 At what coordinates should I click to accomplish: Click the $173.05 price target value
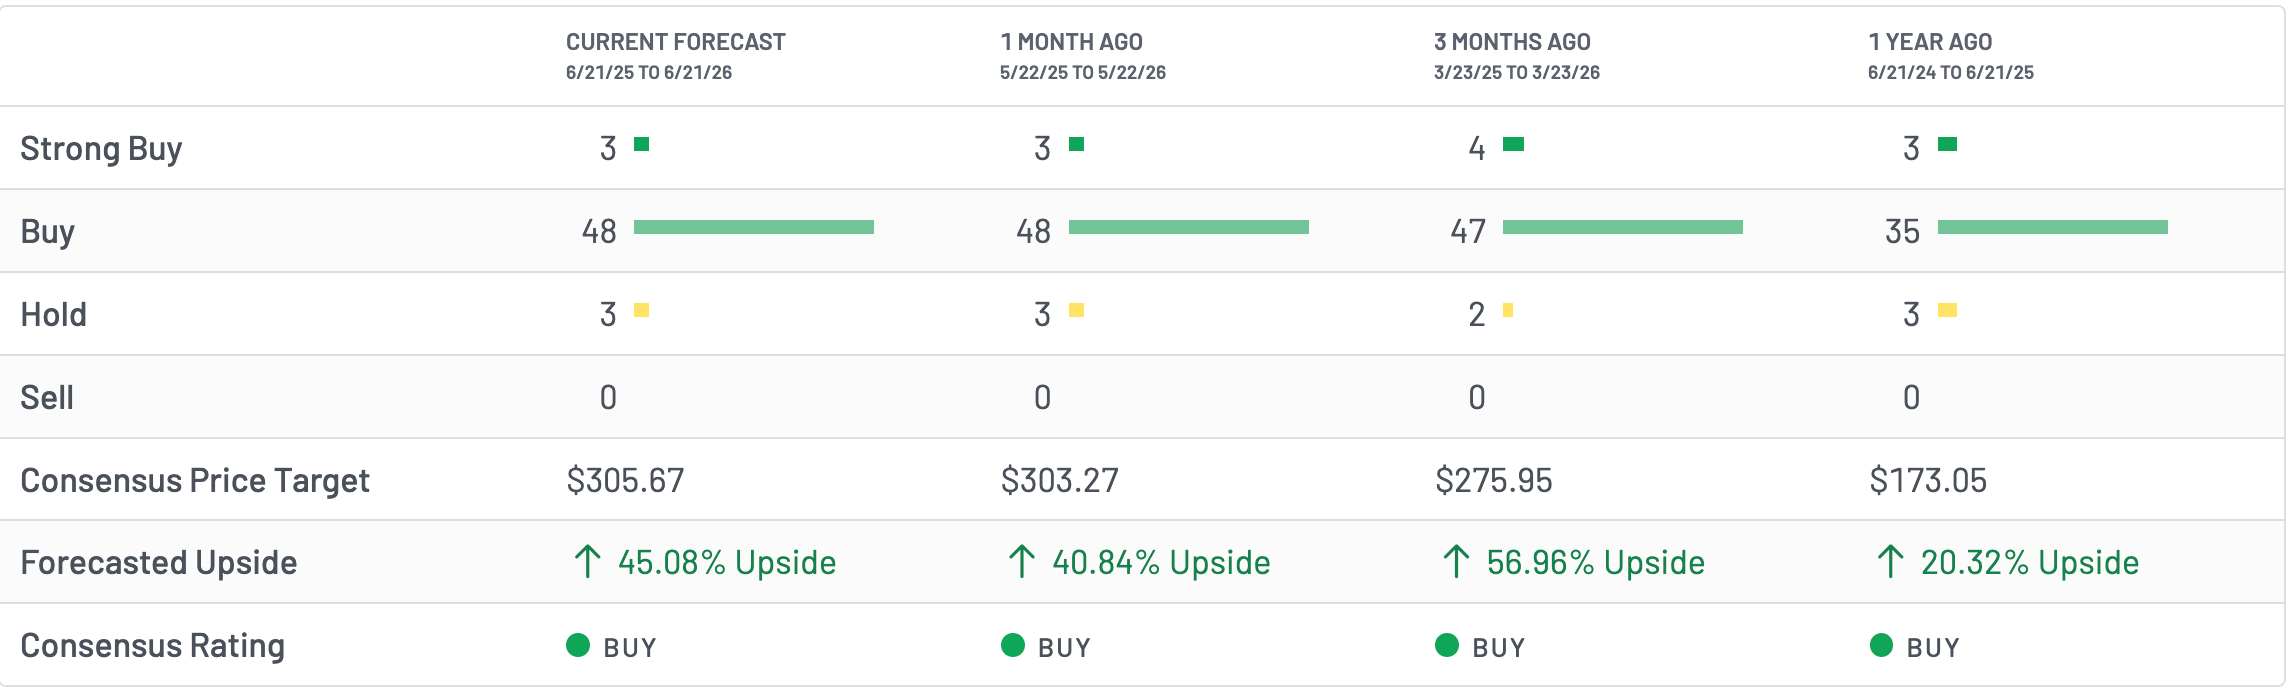tap(1928, 480)
